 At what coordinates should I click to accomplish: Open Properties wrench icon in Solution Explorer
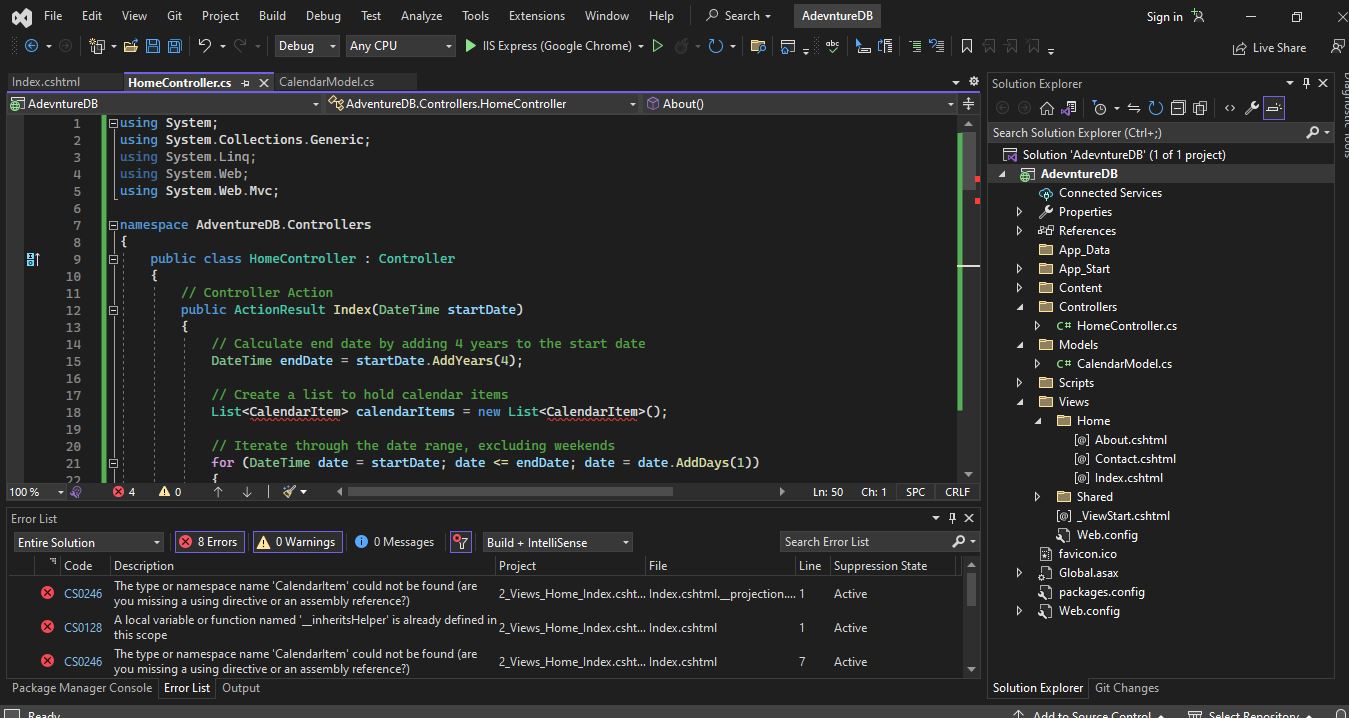(x=1251, y=108)
